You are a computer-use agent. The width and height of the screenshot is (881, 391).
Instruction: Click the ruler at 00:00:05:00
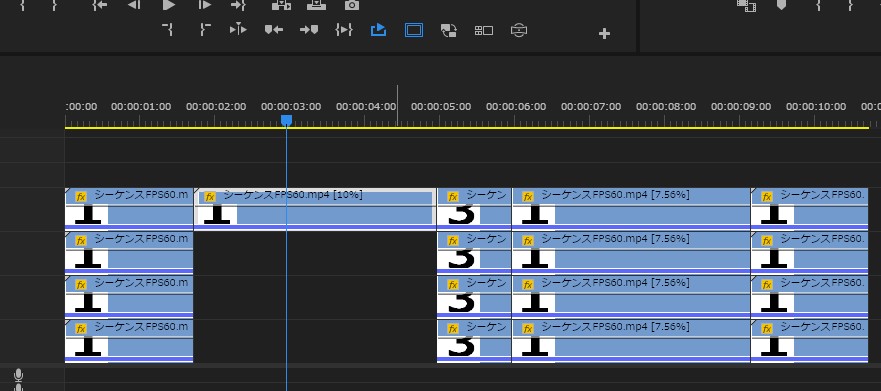click(441, 106)
